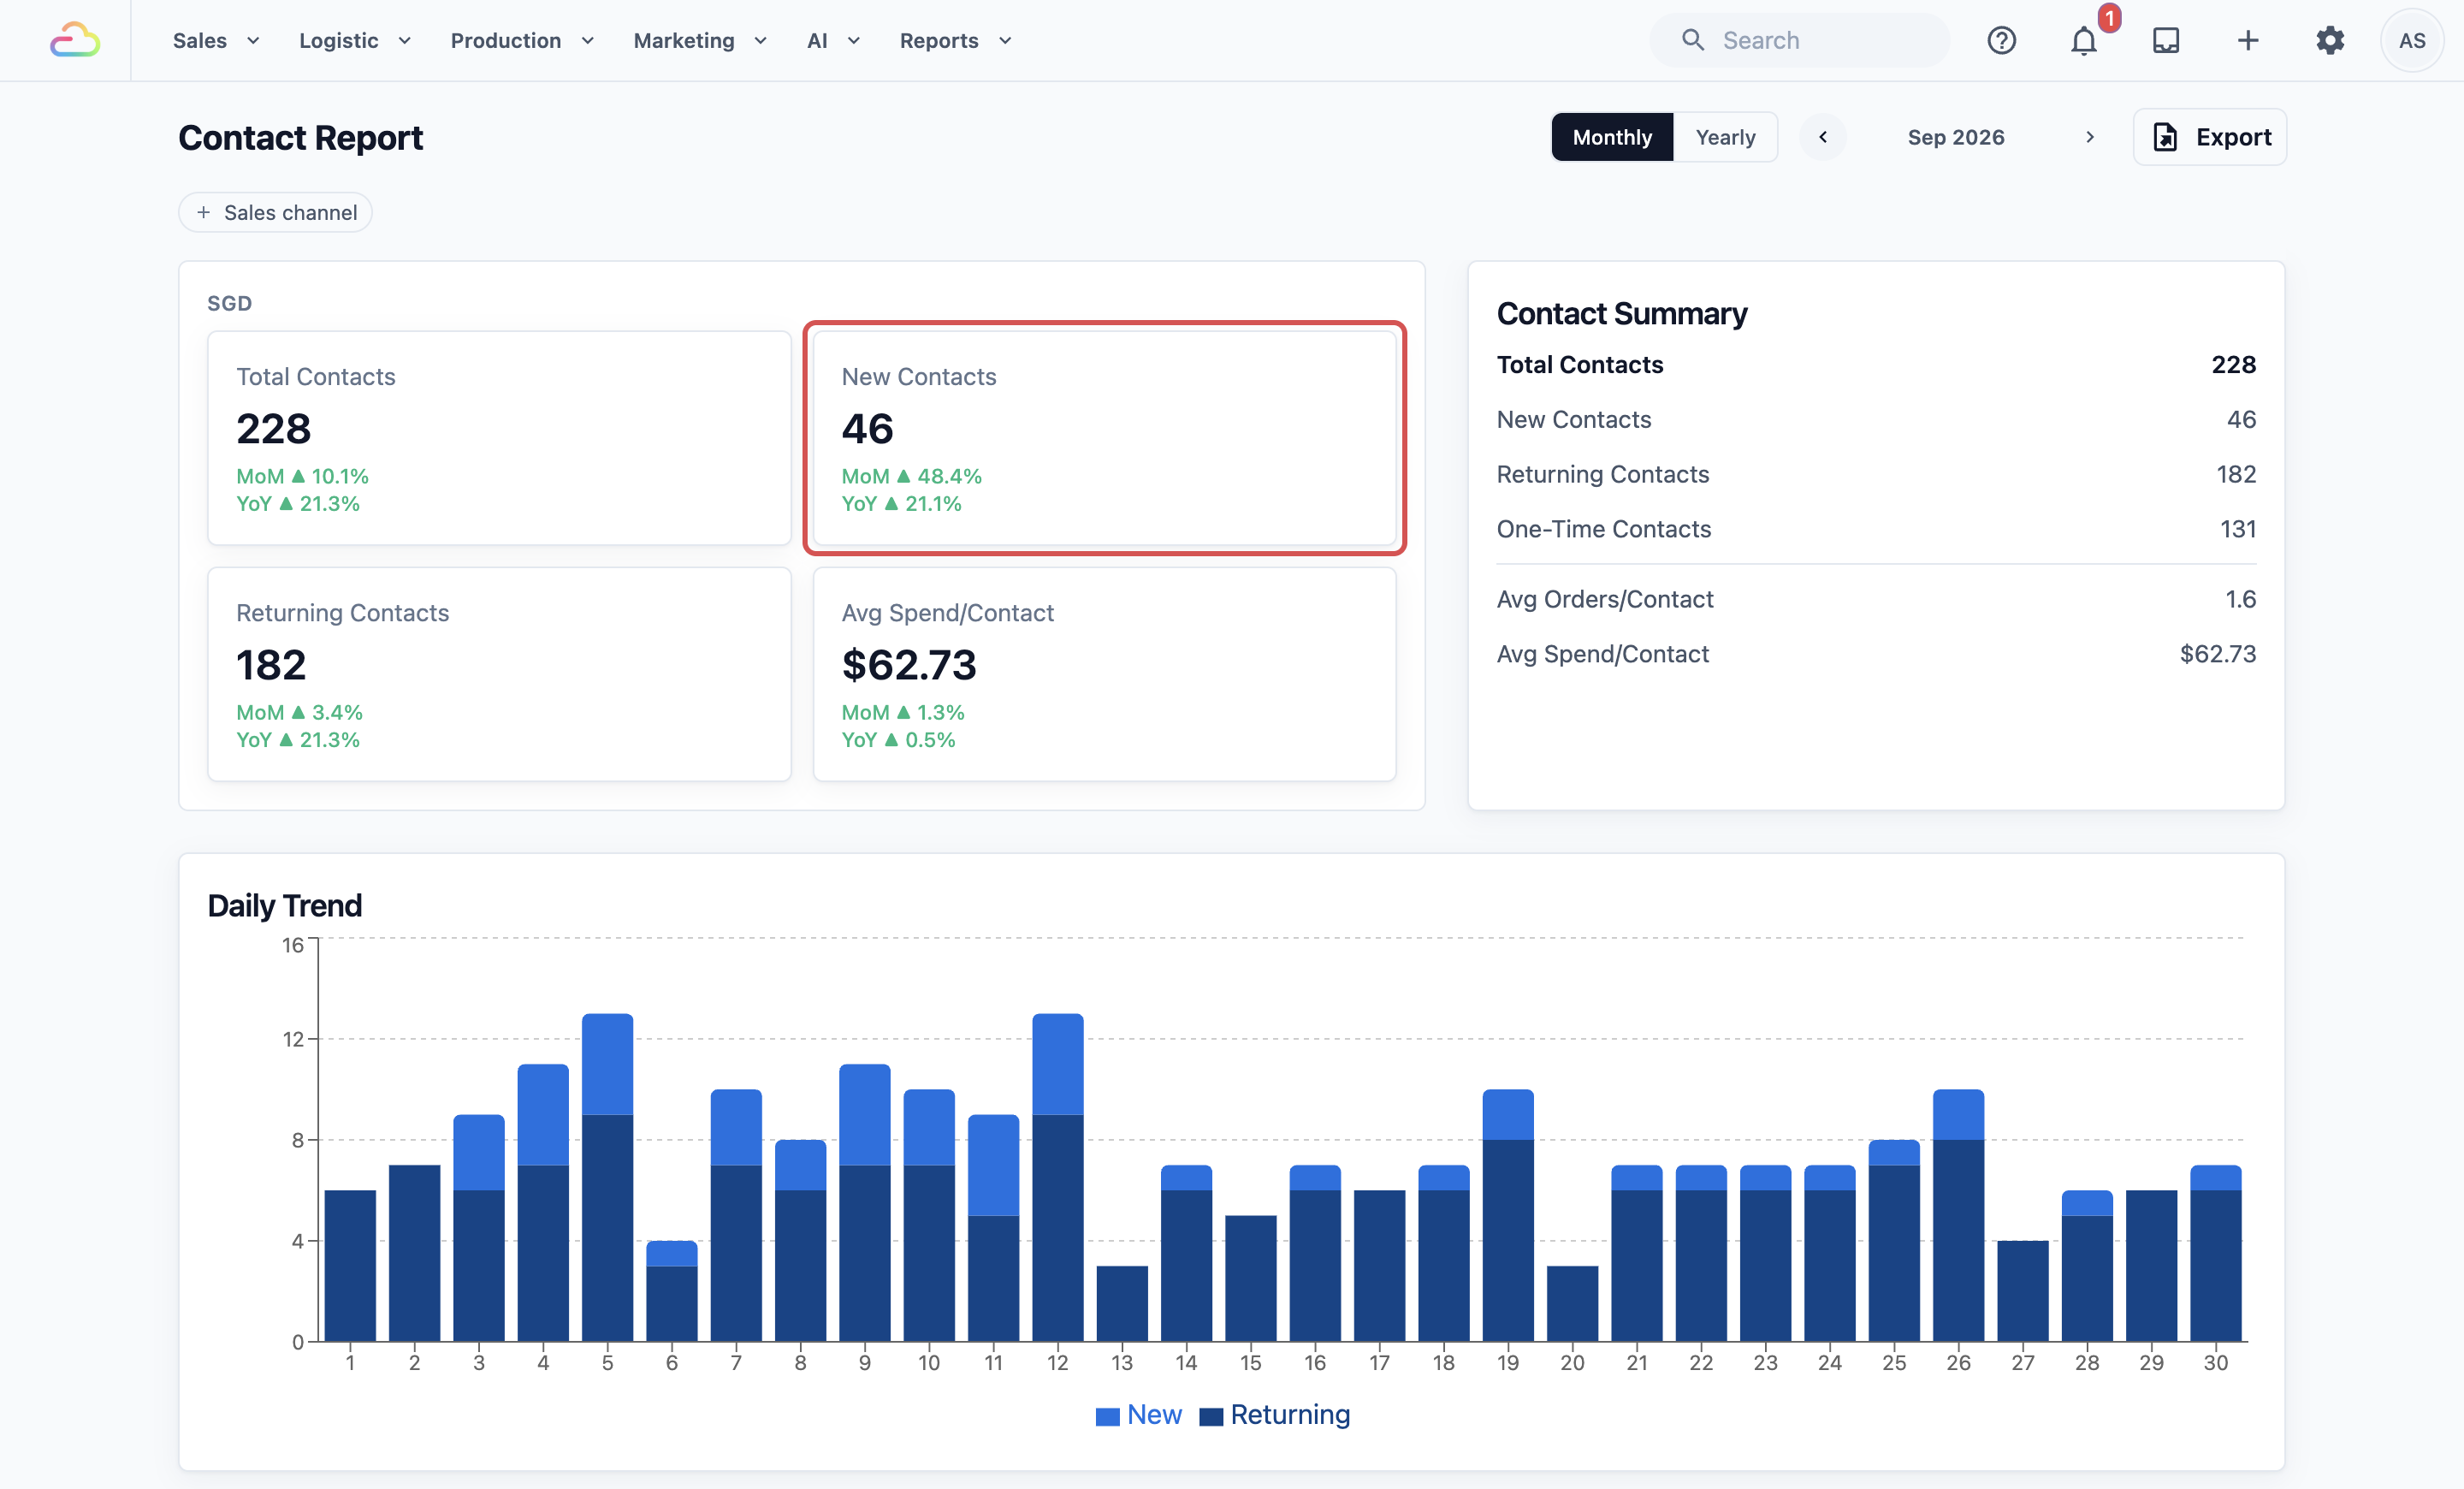
Task: Expand the AI menu
Action: (833, 40)
